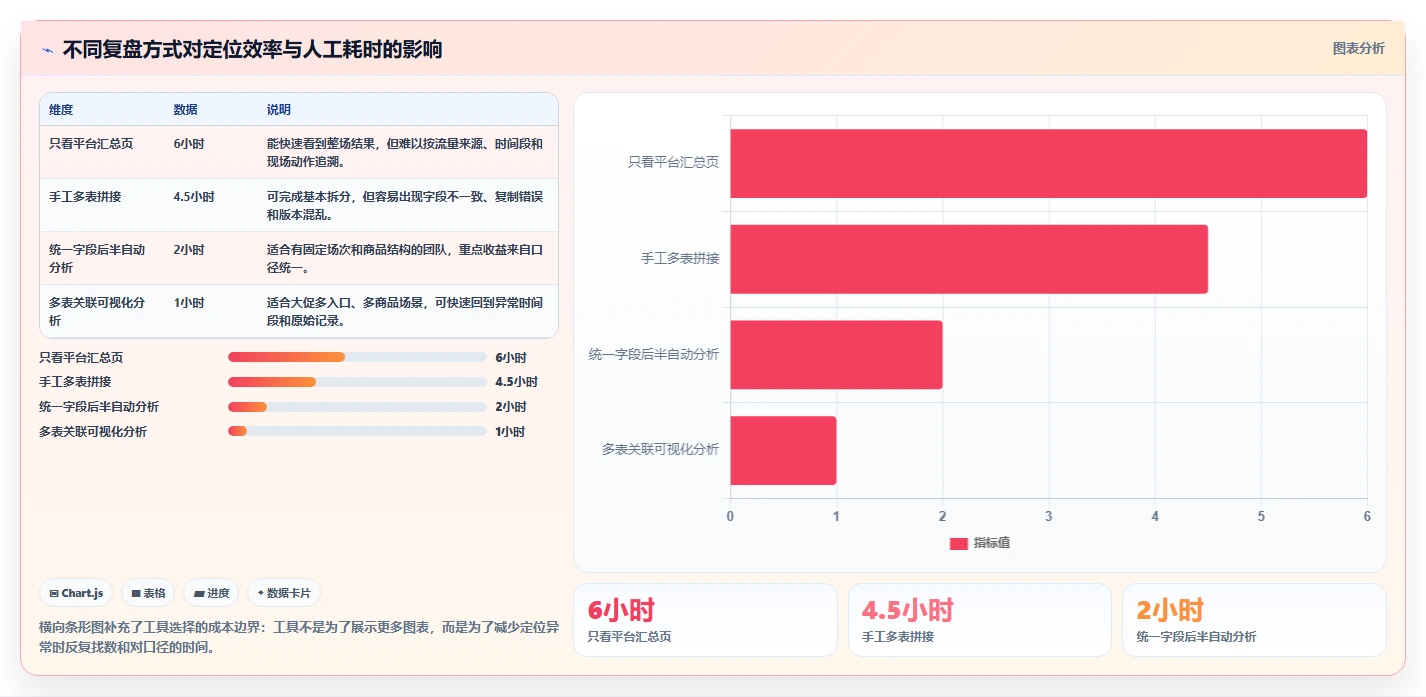Select the 表格 tag chip
The height and width of the screenshot is (697, 1426).
click(x=148, y=593)
